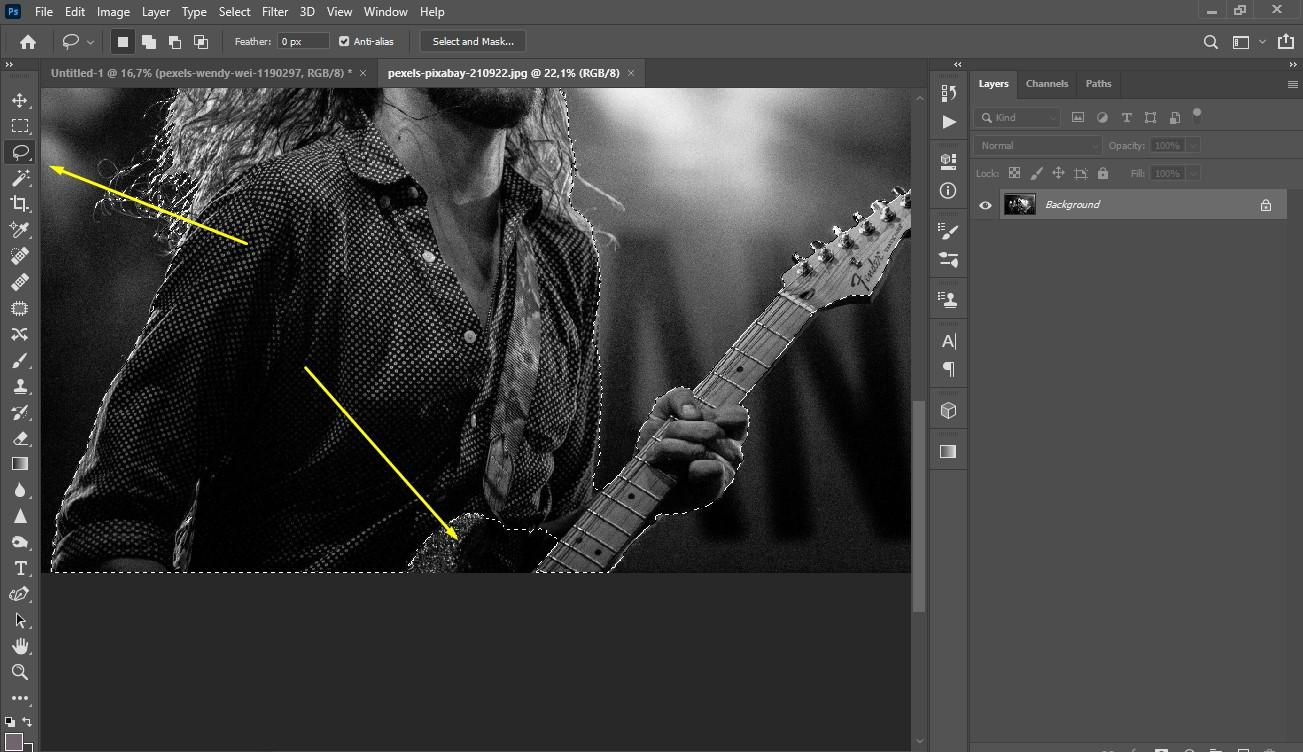This screenshot has width=1303, height=752.
Task: Switch to the Channels tab
Action: point(1046,84)
